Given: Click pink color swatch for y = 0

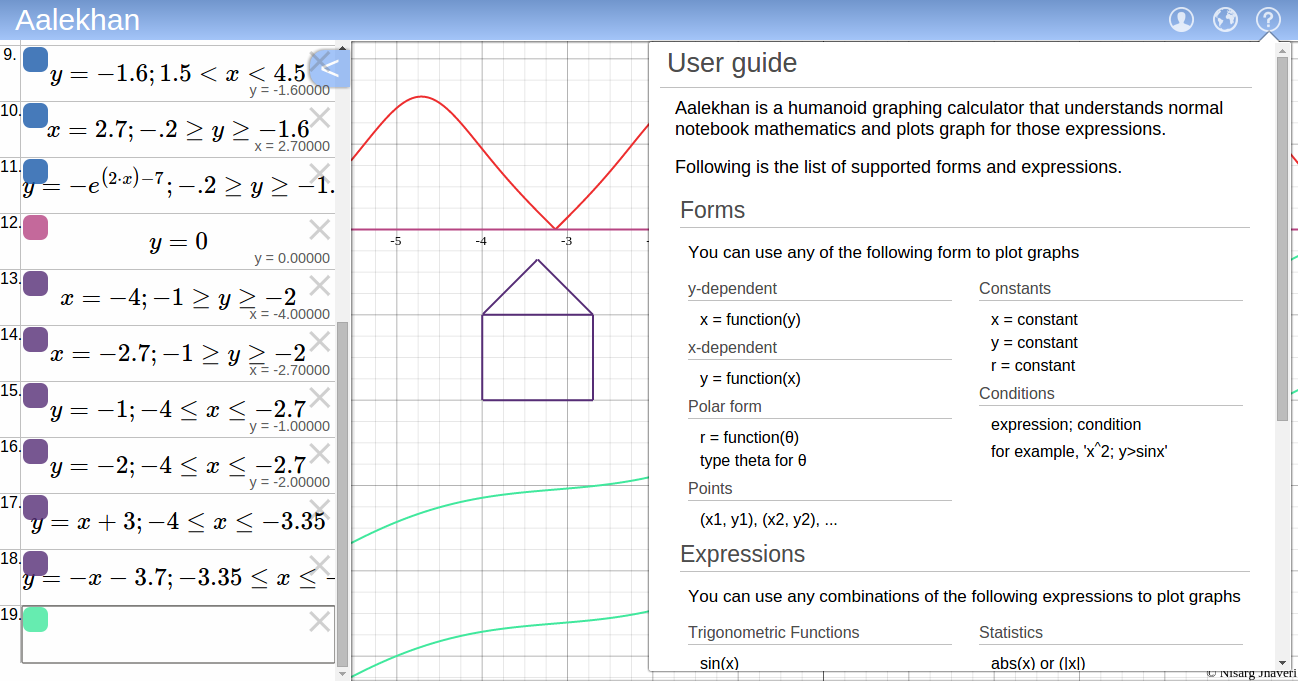Looking at the screenshot, I should (x=35, y=227).
